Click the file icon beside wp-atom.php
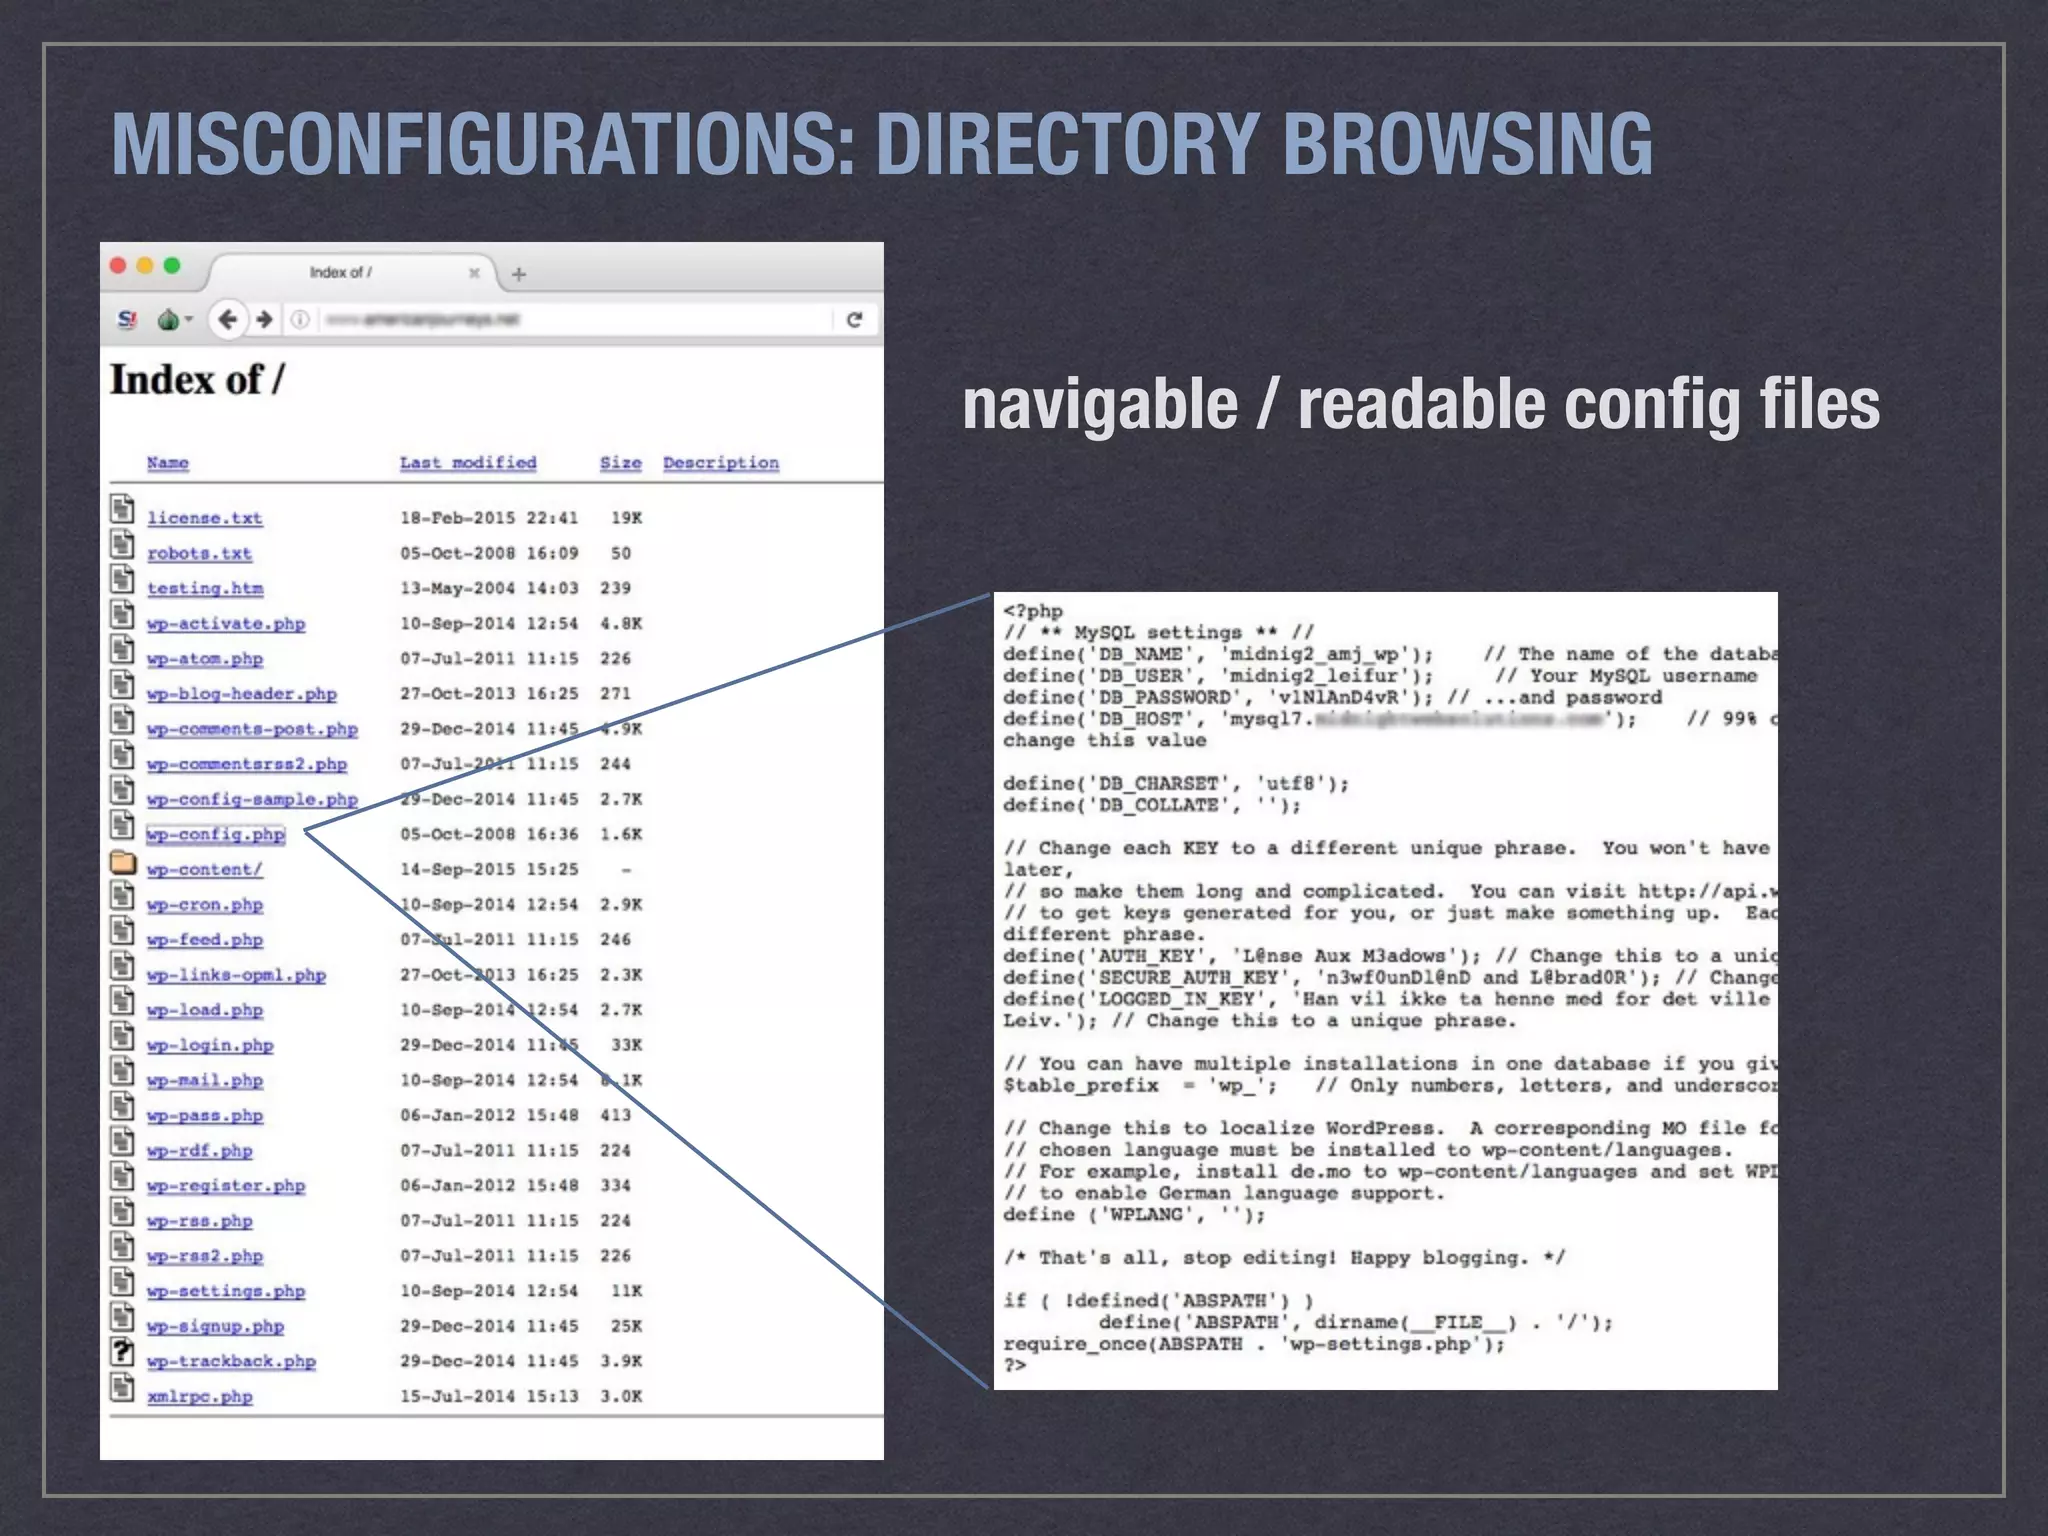 (122, 649)
